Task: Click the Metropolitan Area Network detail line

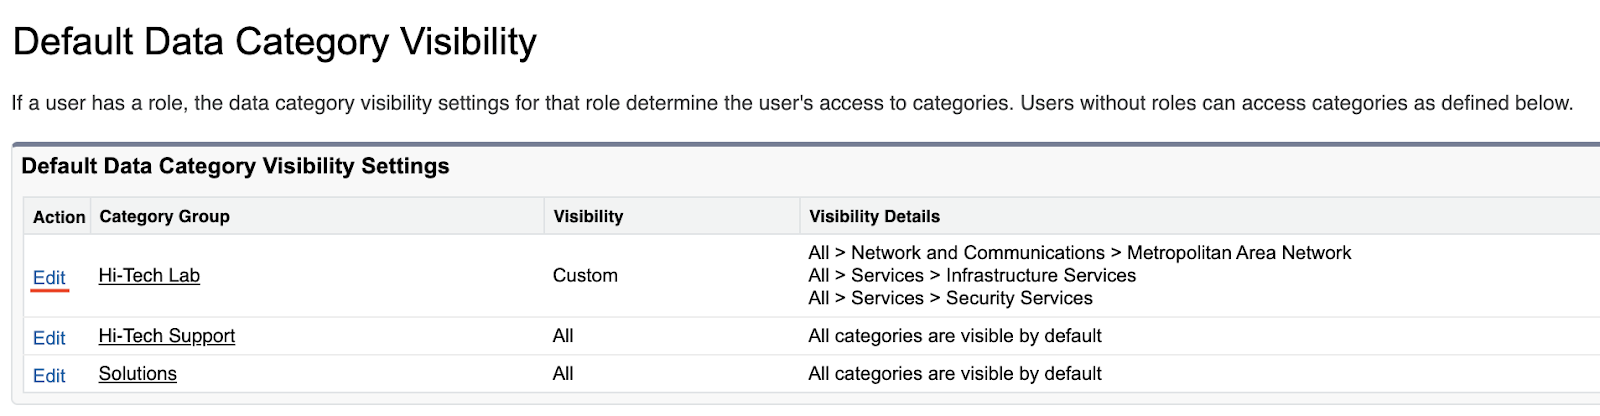Action: point(1079,253)
